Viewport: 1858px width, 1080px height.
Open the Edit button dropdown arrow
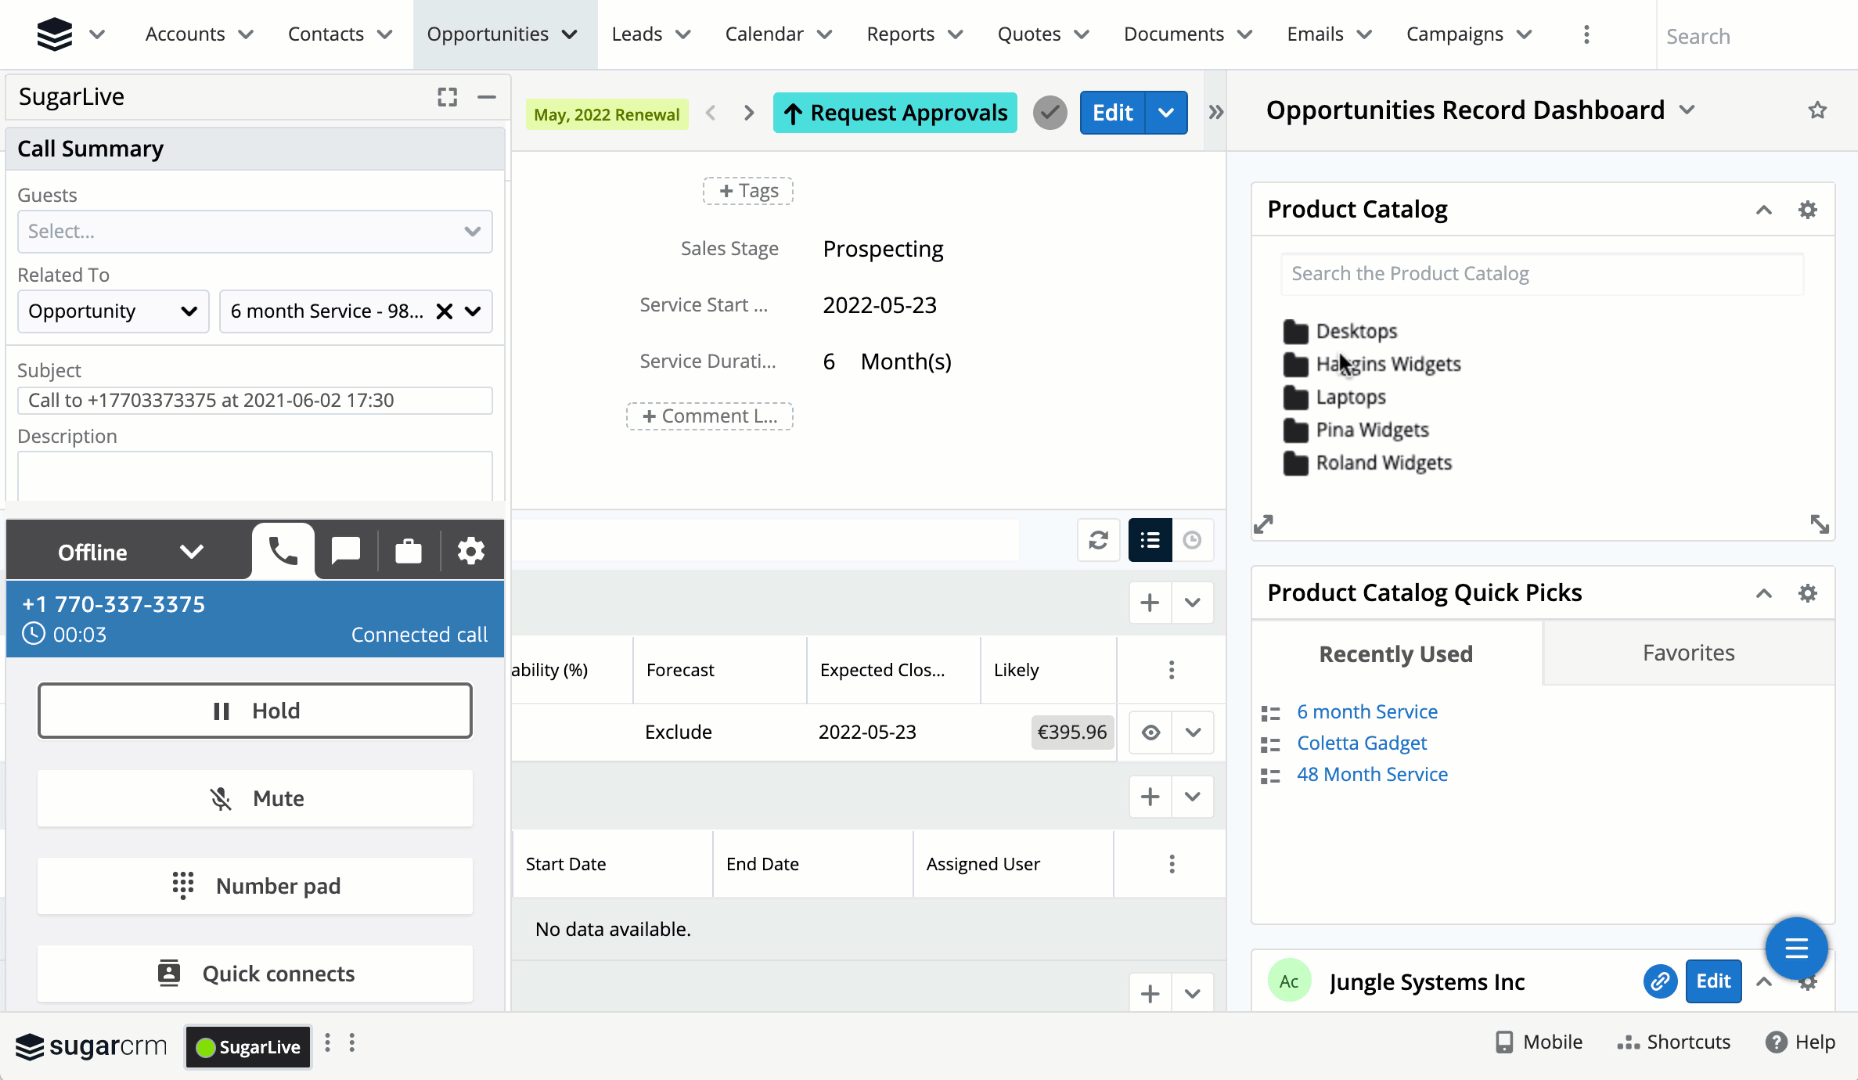tap(1166, 113)
